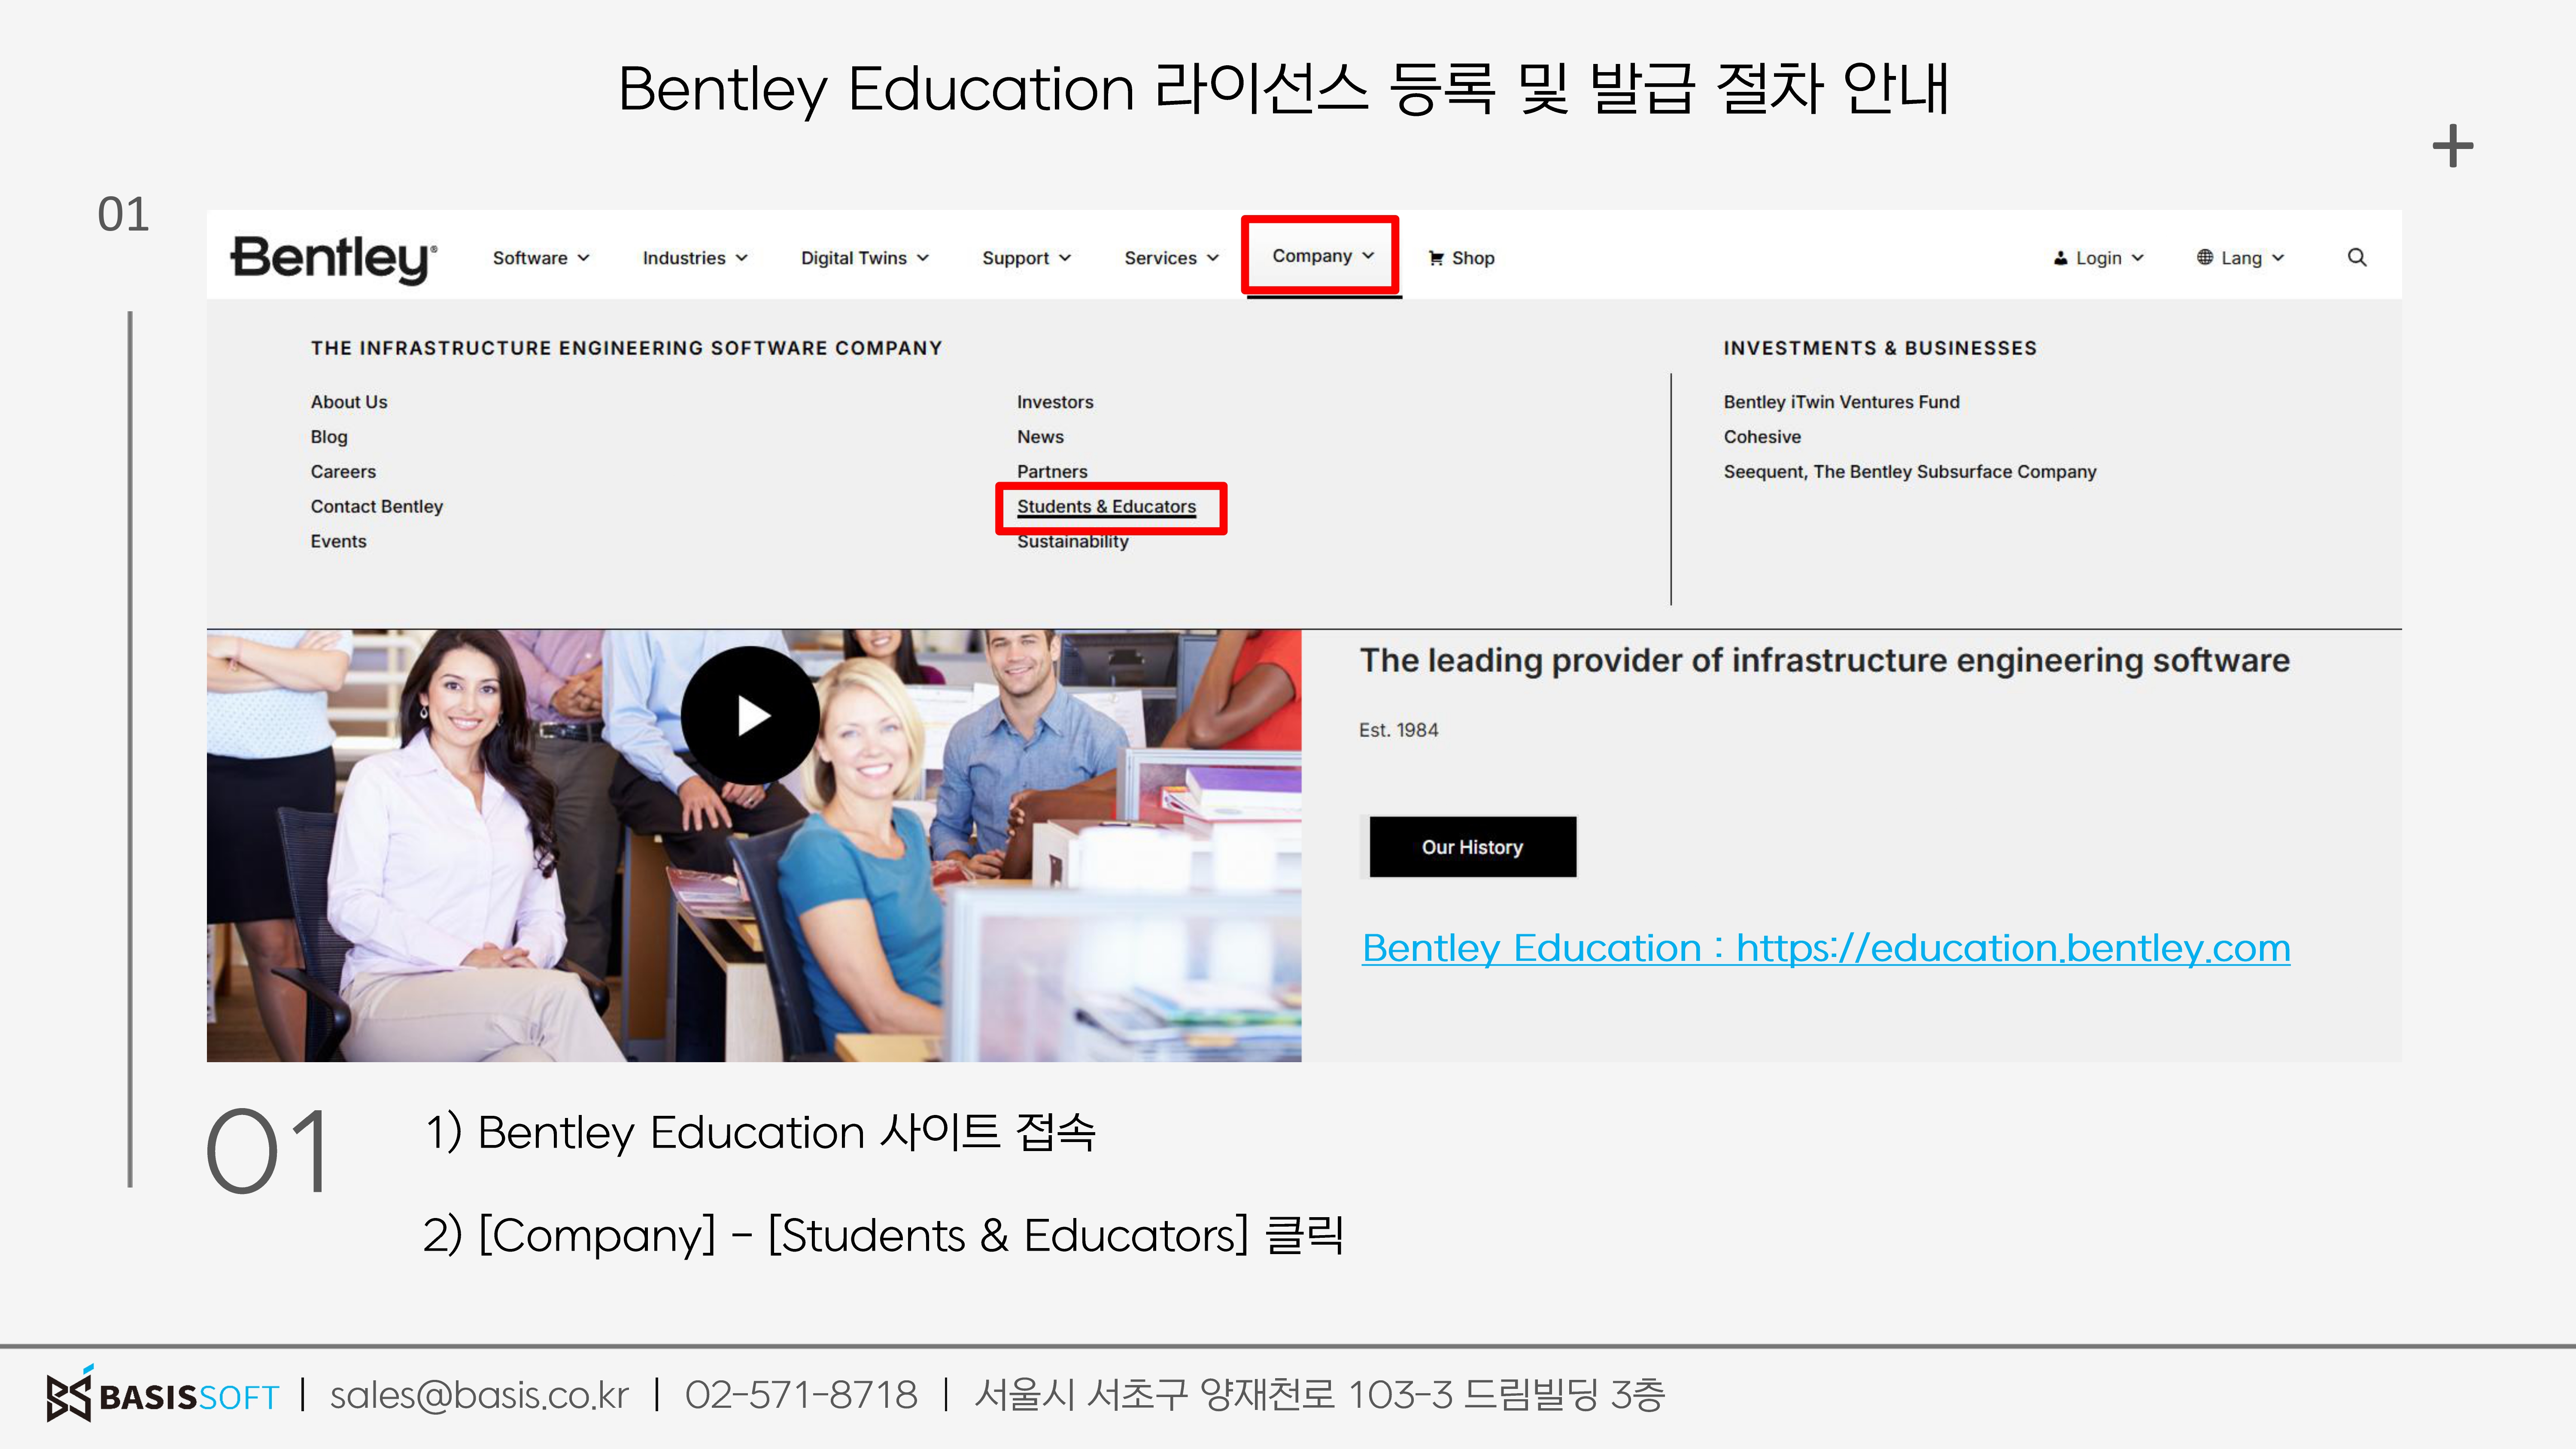Expand the Support menu

tap(1026, 258)
